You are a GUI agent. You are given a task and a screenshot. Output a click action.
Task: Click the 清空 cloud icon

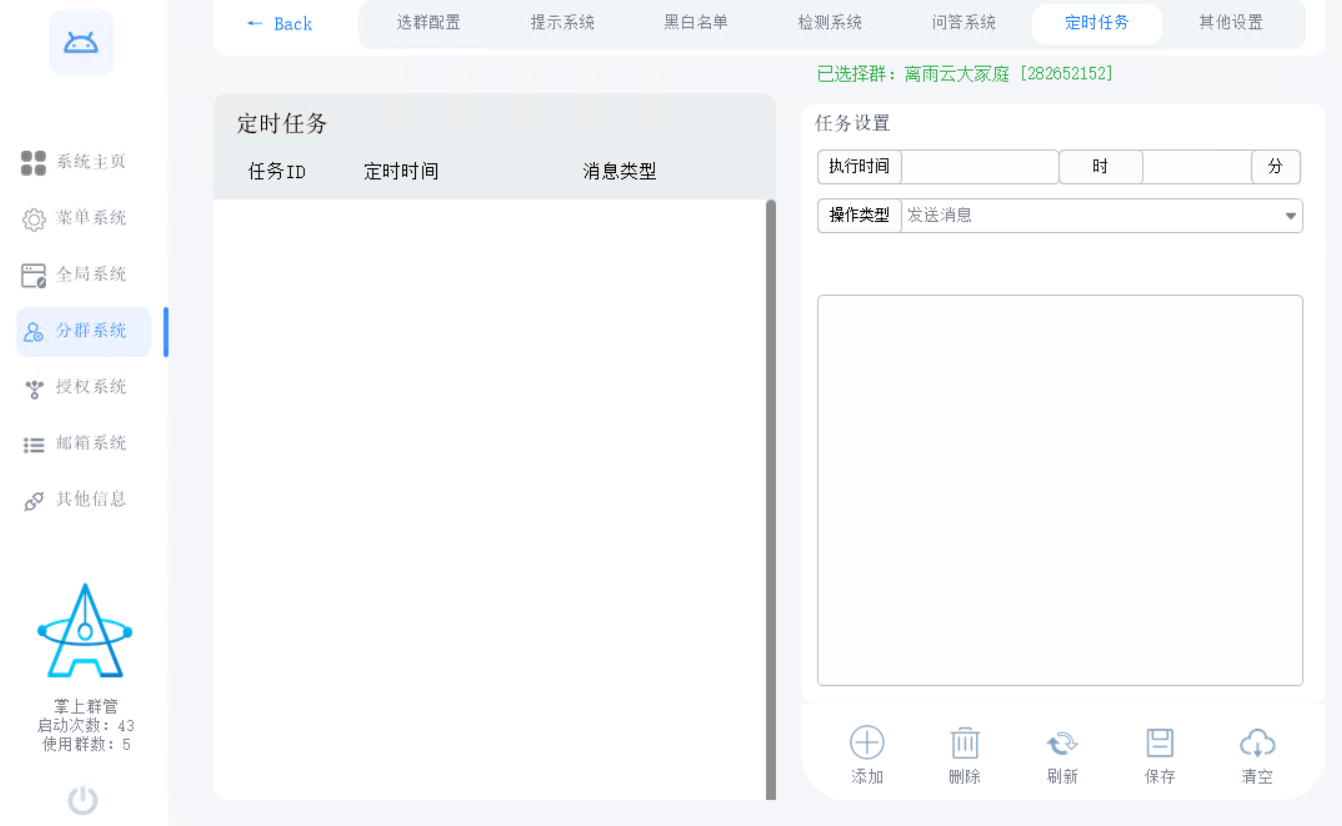coord(1257,743)
